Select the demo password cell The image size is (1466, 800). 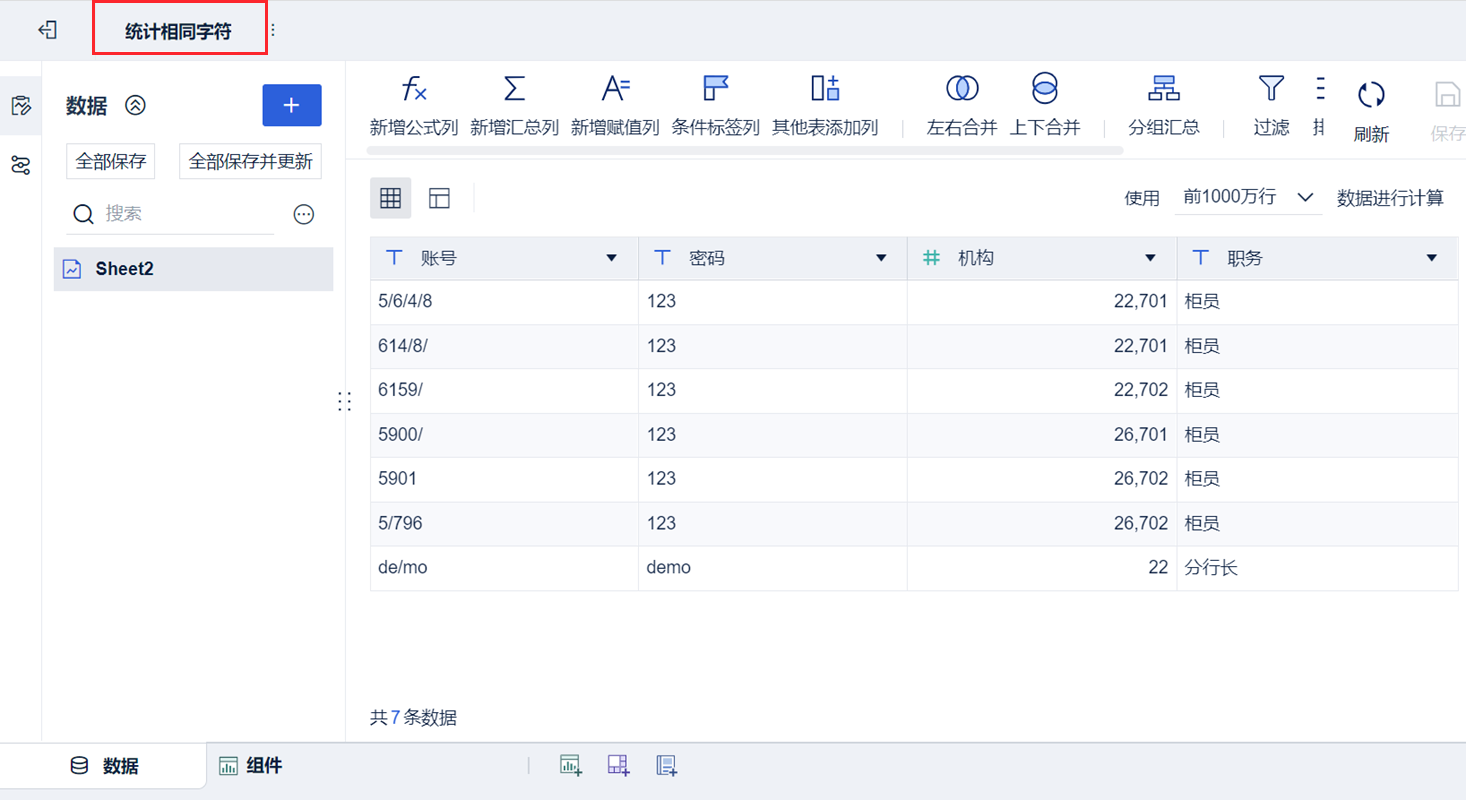[773, 567]
